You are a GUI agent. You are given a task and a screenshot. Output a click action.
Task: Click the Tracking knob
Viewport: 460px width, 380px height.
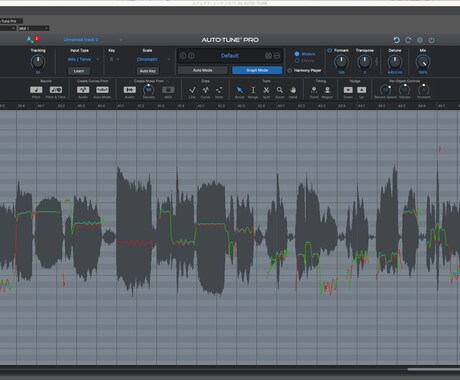(38, 62)
